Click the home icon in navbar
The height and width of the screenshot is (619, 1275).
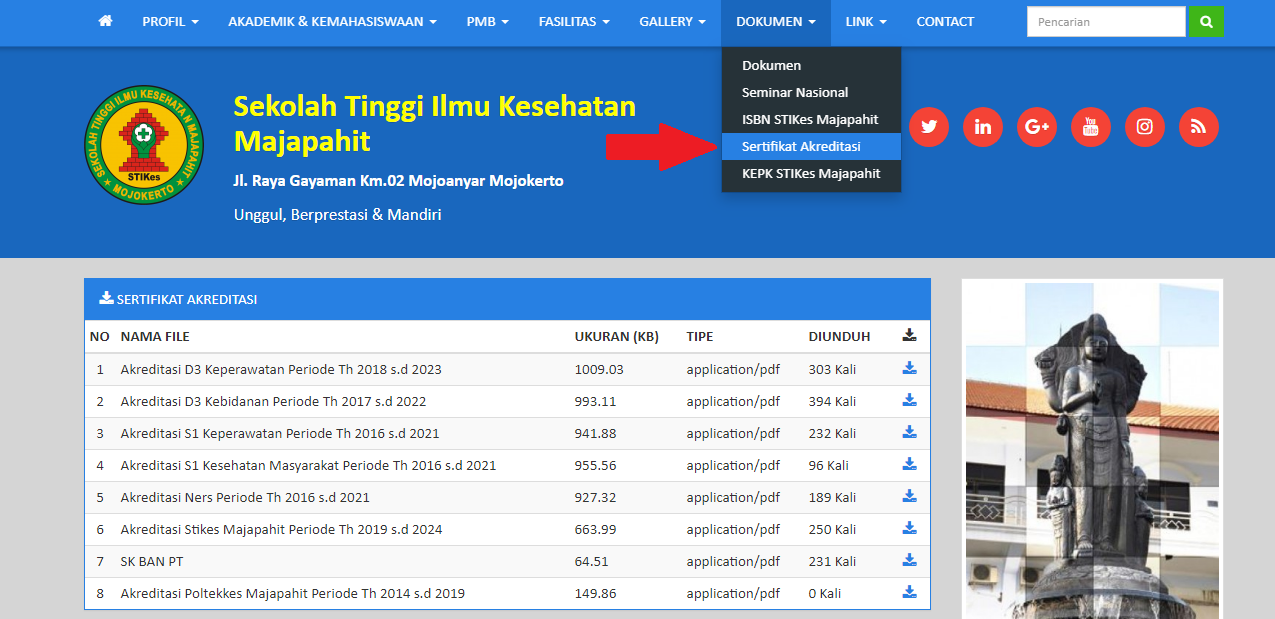tap(105, 21)
